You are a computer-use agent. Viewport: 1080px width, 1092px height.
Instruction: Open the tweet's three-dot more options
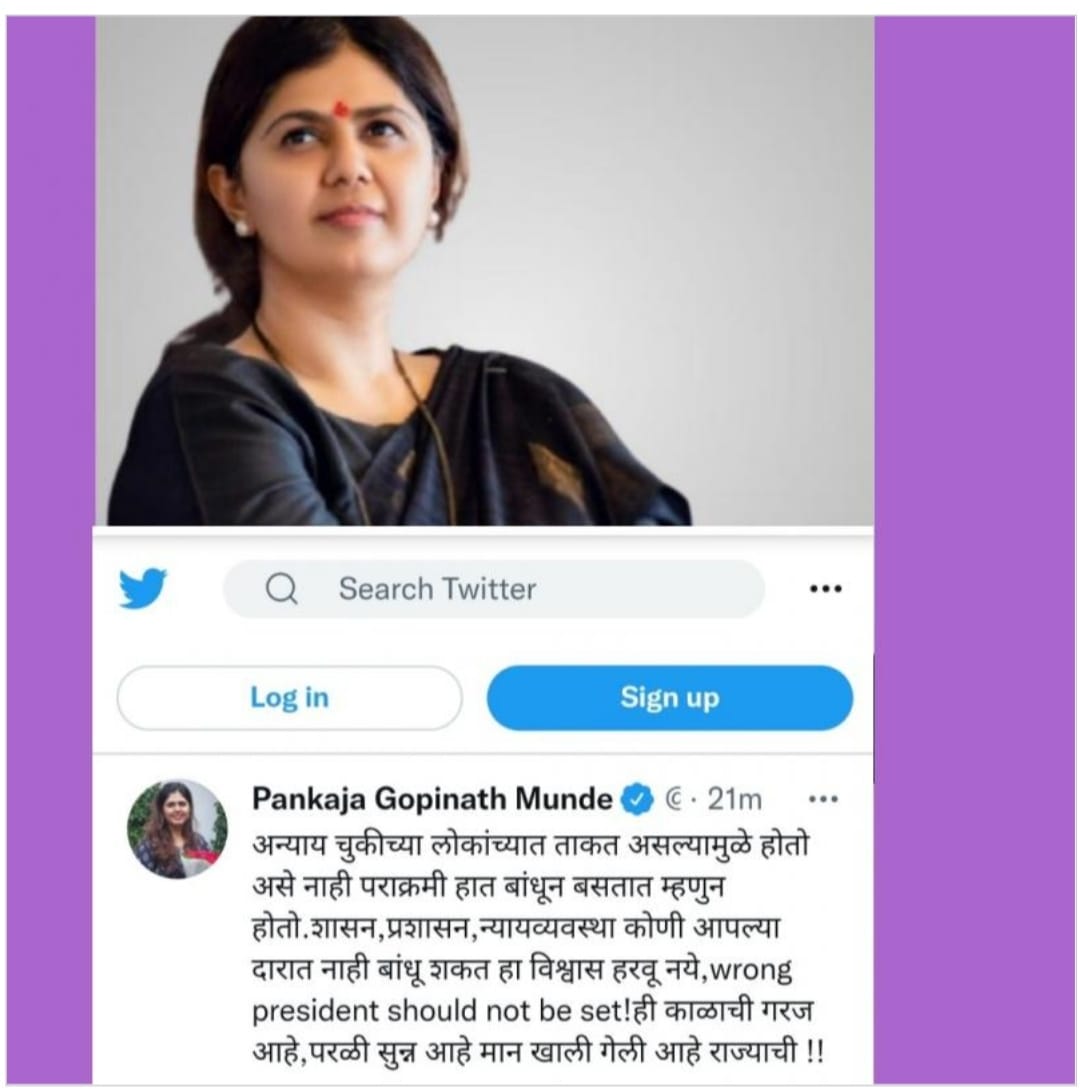[823, 799]
